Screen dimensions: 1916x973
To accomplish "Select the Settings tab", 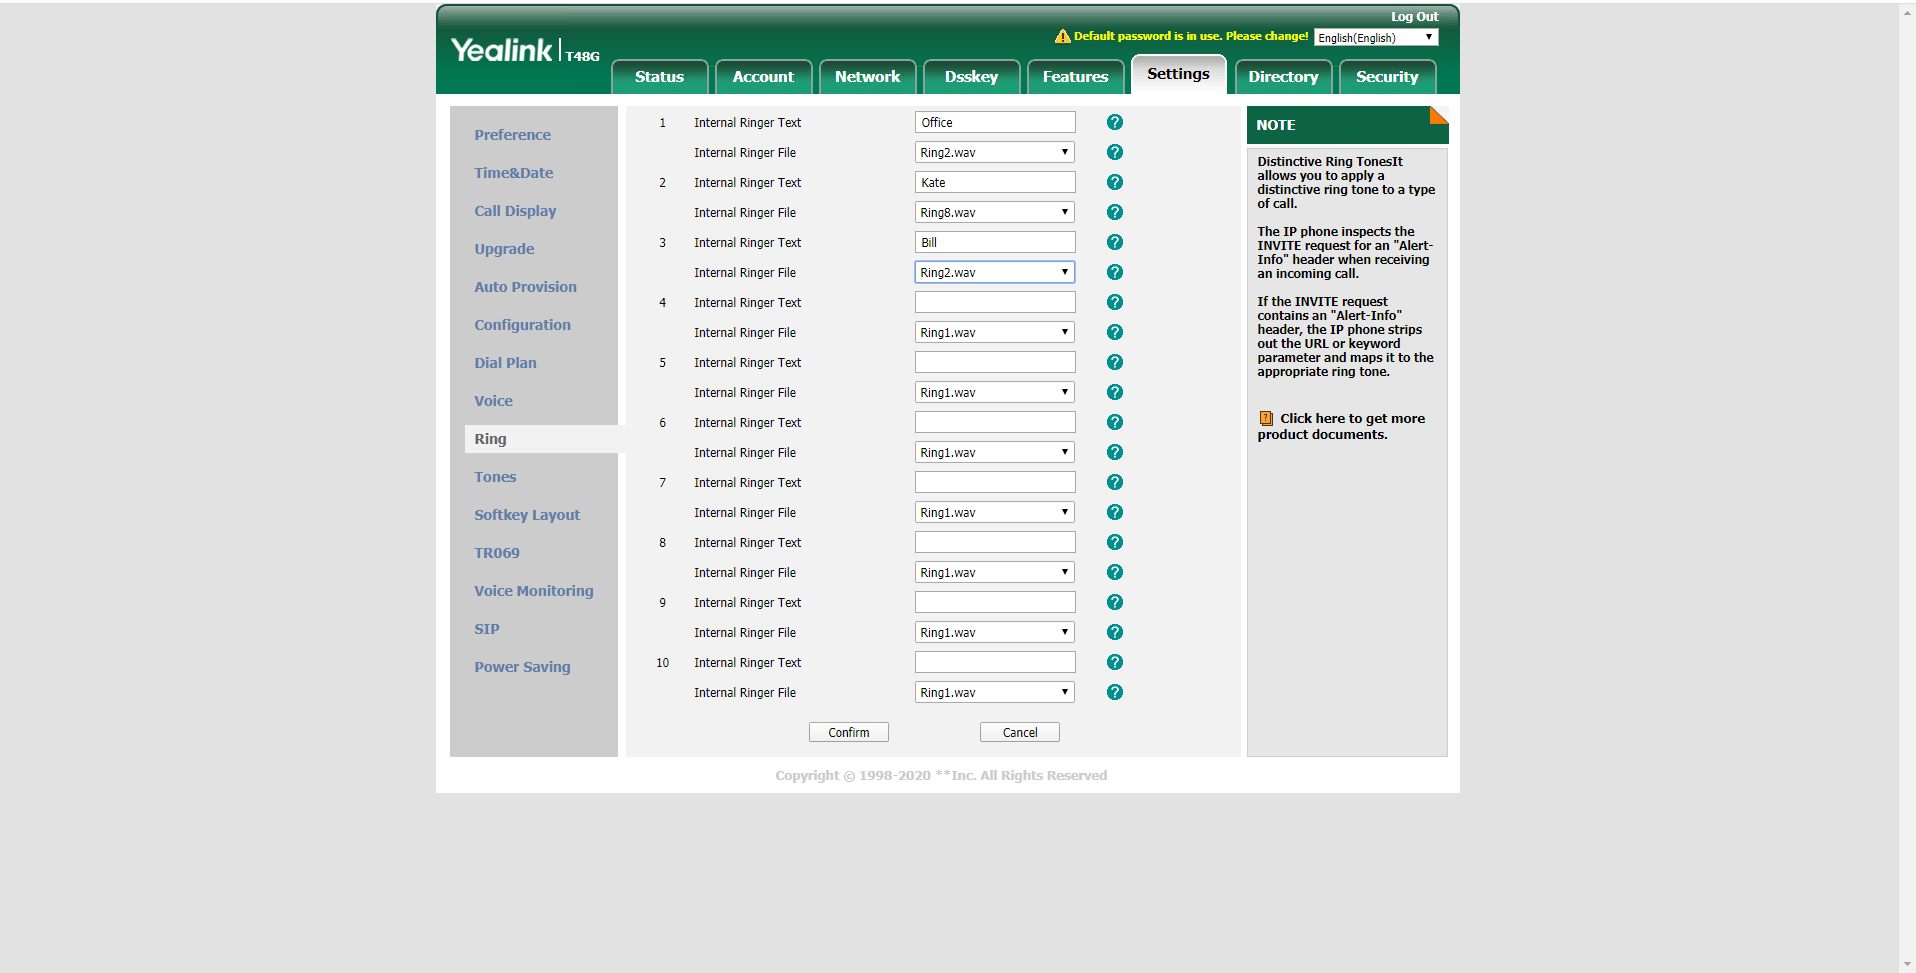I will tap(1178, 74).
